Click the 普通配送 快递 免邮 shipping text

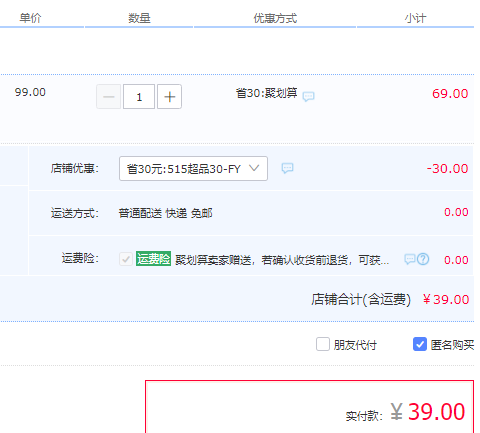point(165,213)
